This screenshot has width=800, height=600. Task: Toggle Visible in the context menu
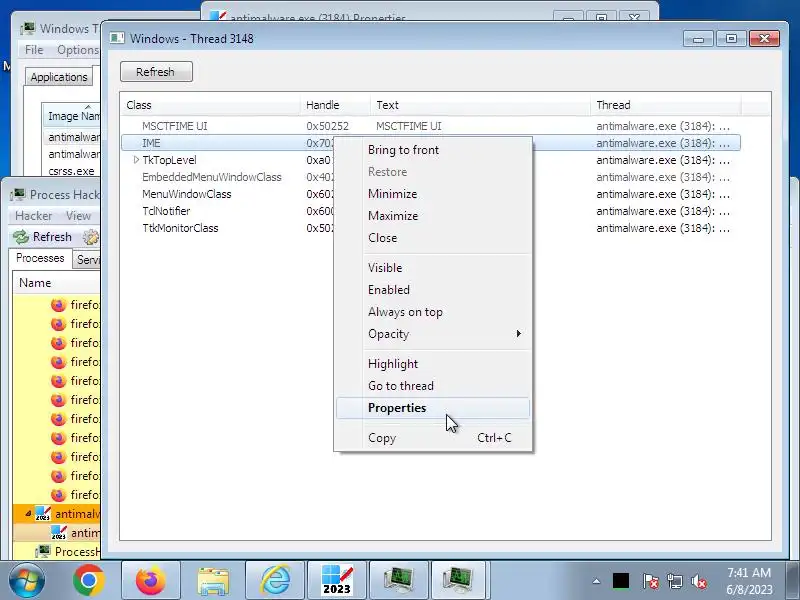[433, 268]
